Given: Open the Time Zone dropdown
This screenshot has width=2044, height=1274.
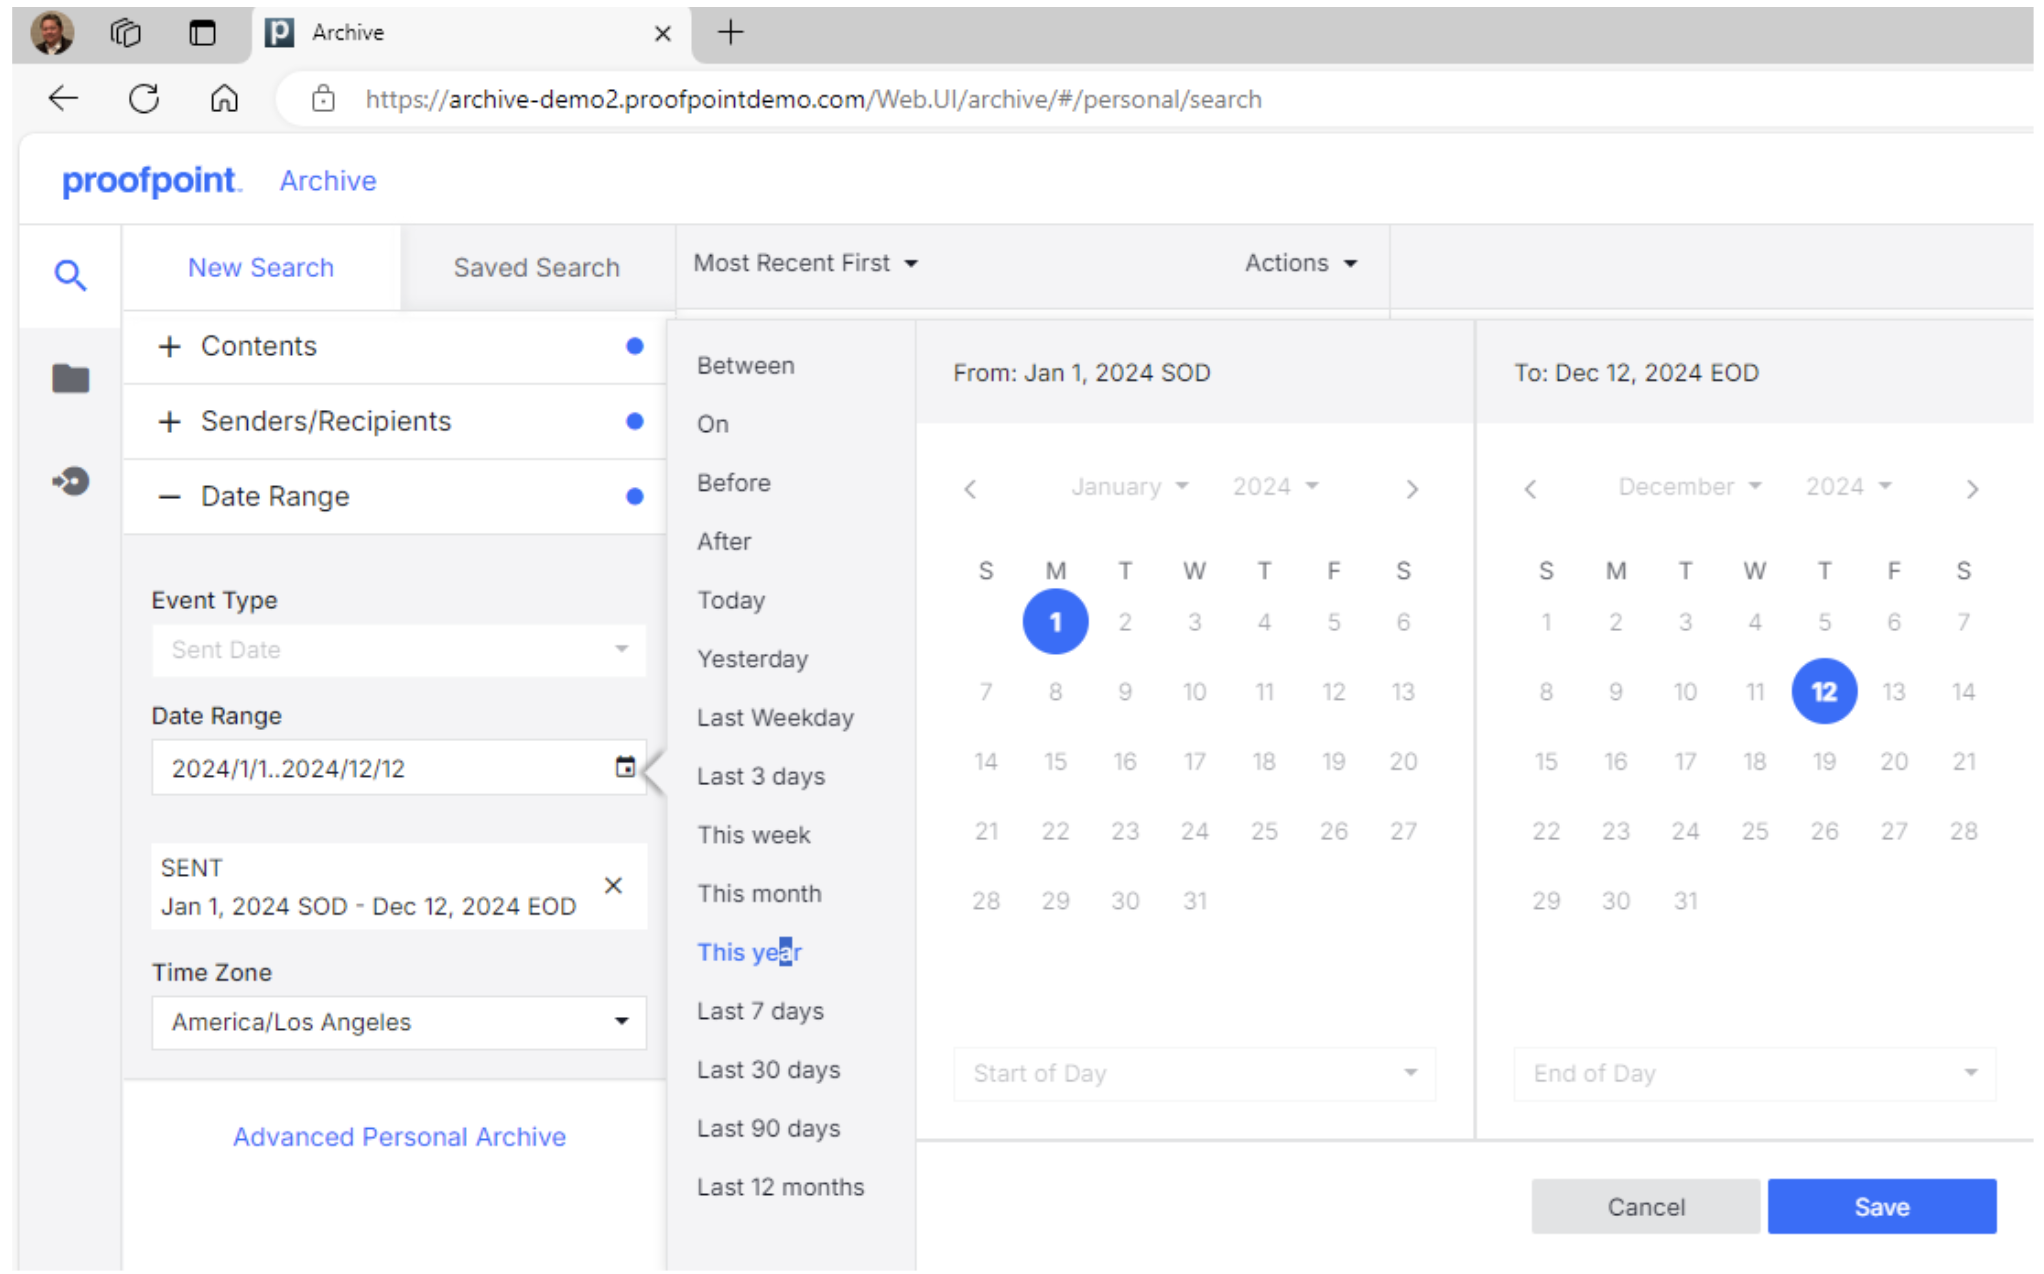Looking at the screenshot, I should pyautogui.click(x=620, y=1022).
